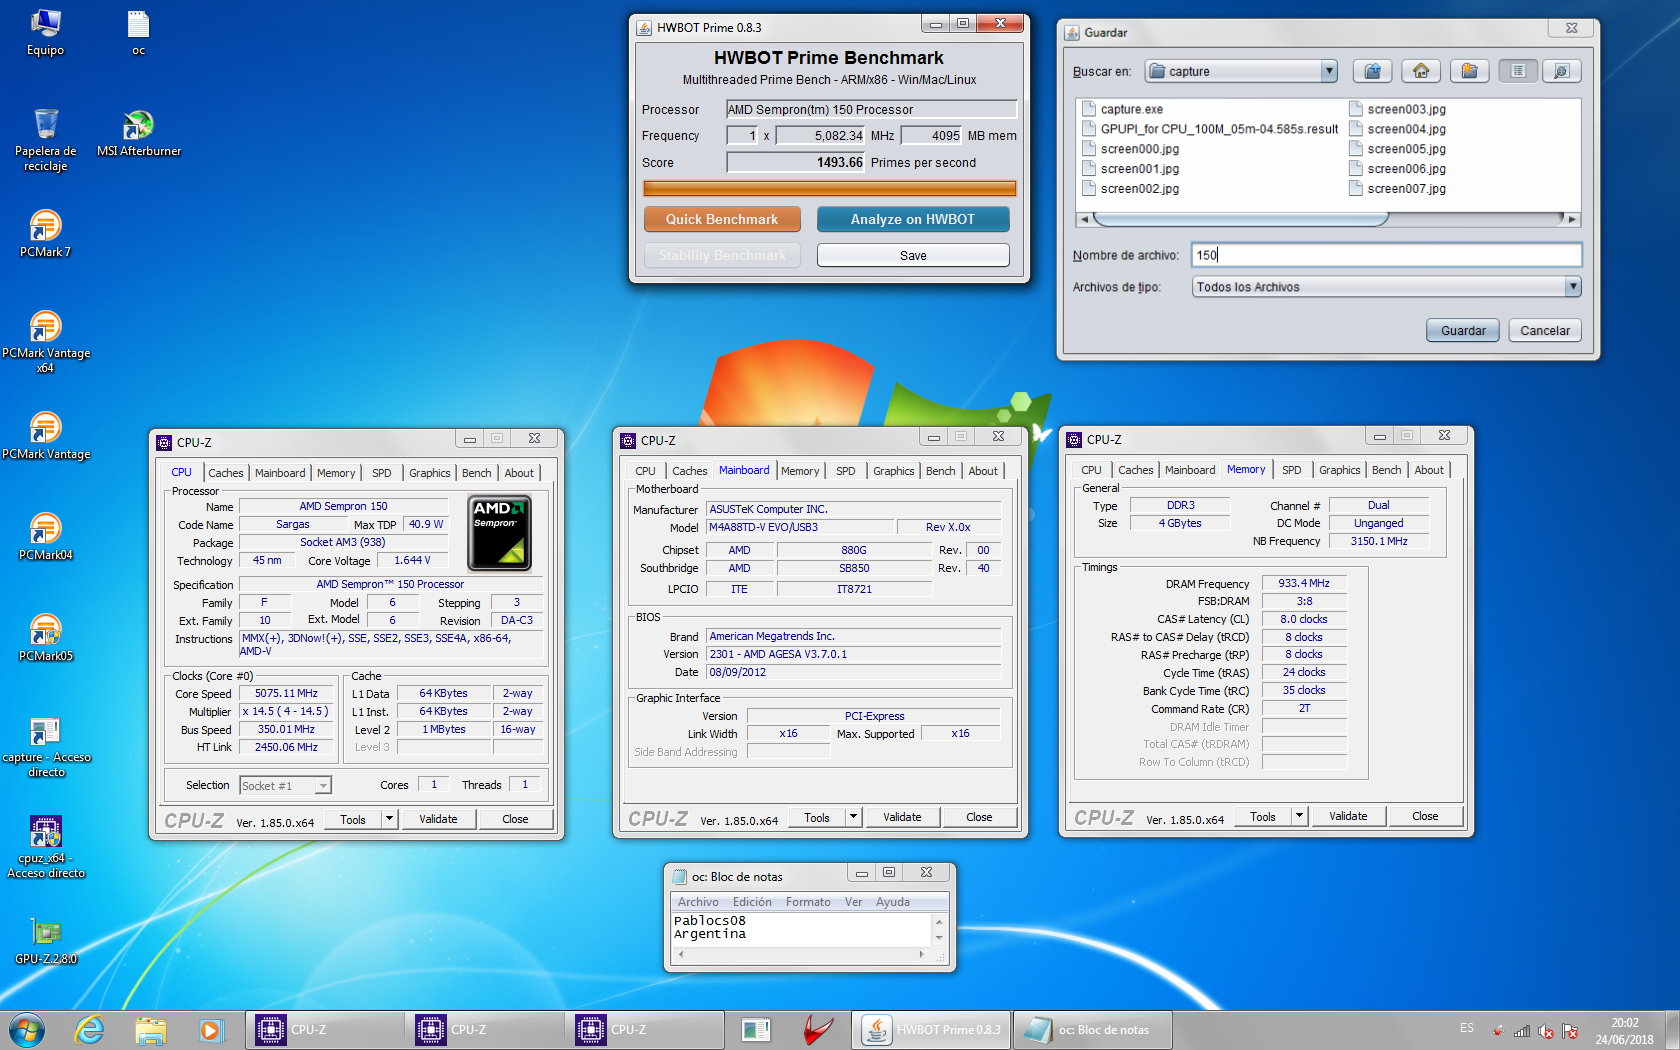Select GPUPI_for CPU_100M result file
The width and height of the screenshot is (1680, 1050).
pos(1211,129)
